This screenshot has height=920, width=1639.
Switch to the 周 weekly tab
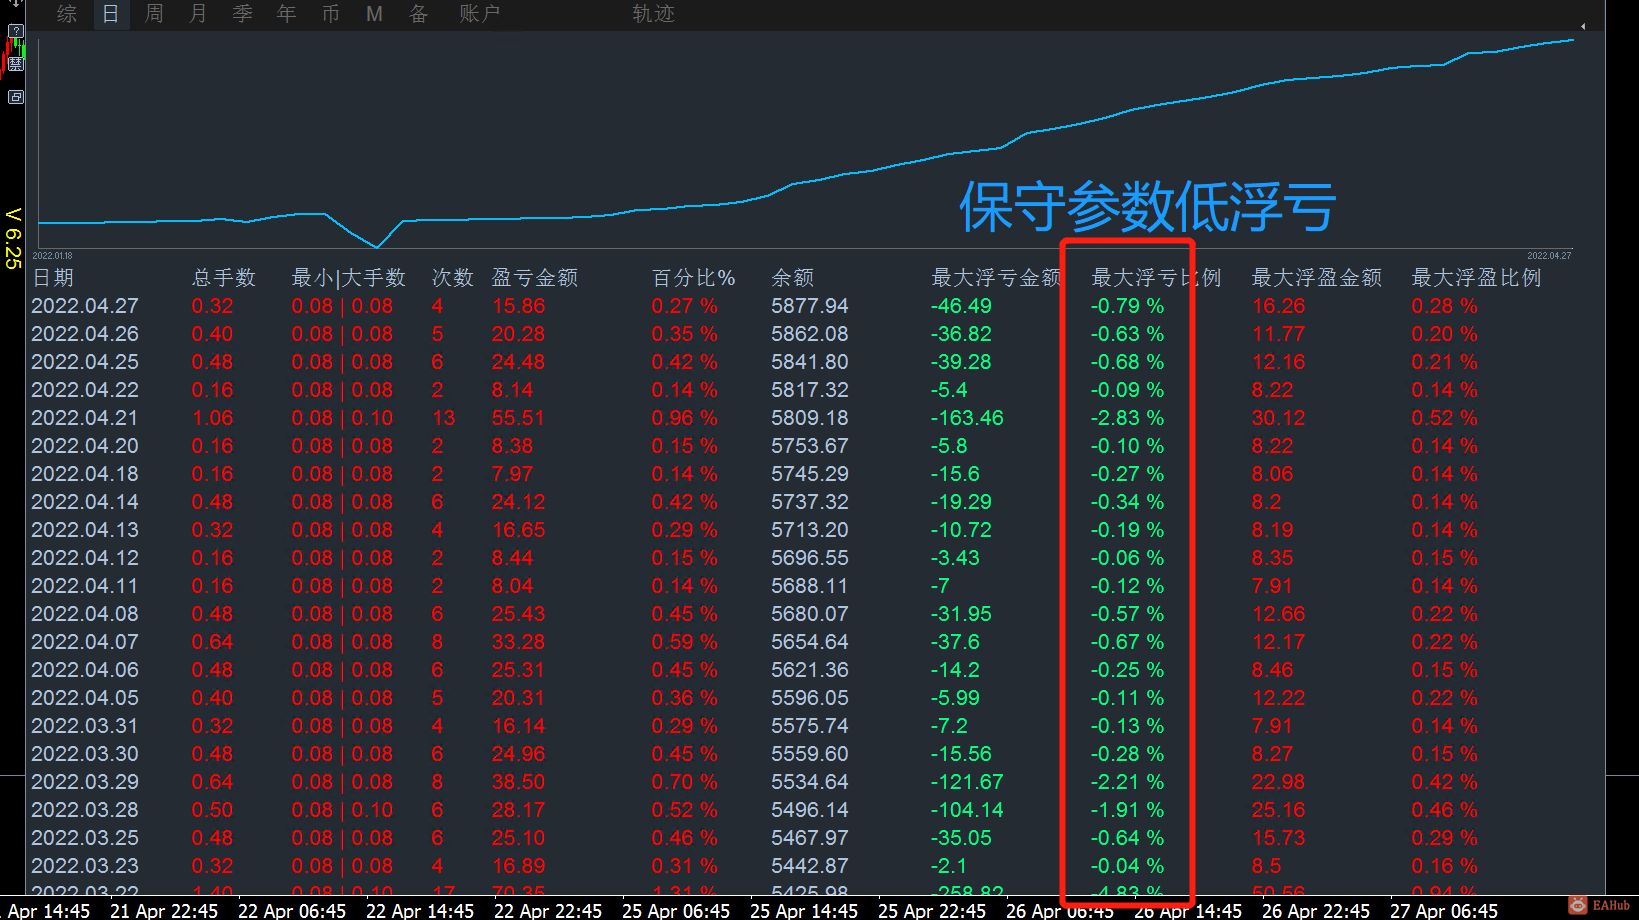tap(153, 14)
